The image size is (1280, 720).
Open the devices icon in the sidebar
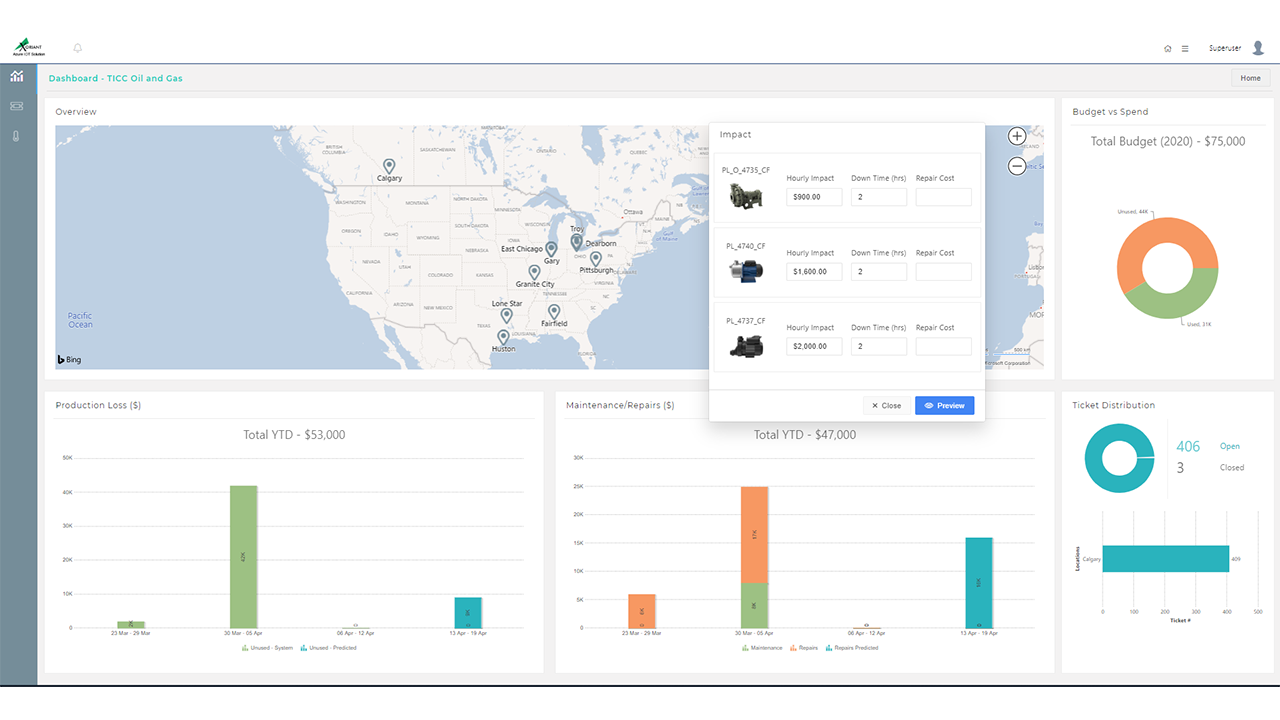coord(17,106)
